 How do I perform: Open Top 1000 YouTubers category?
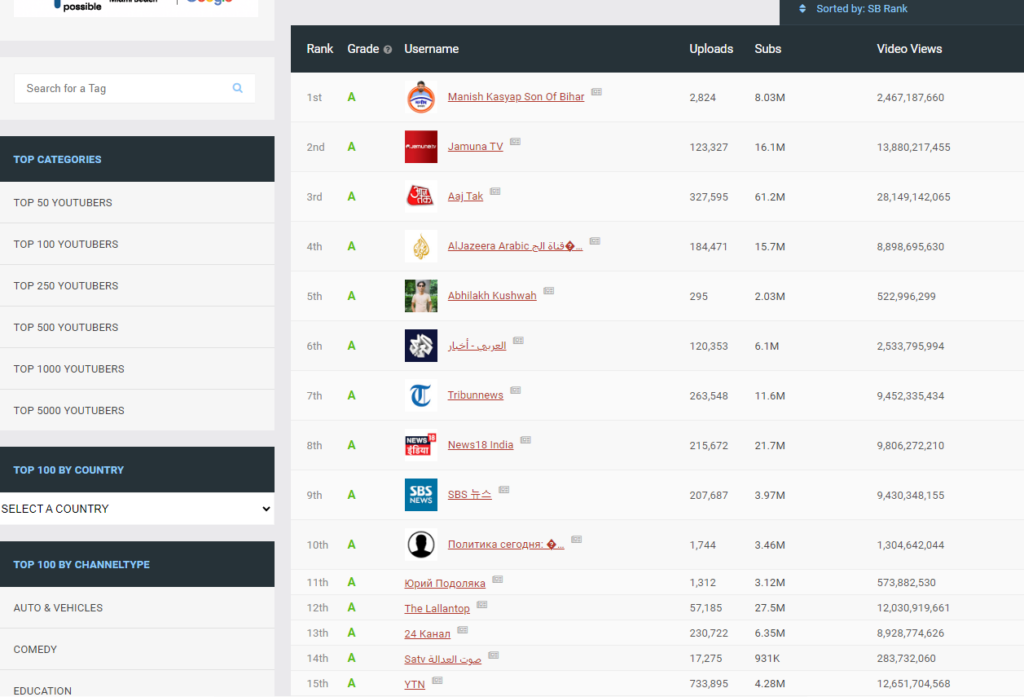pyautogui.click(x=137, y=369)
